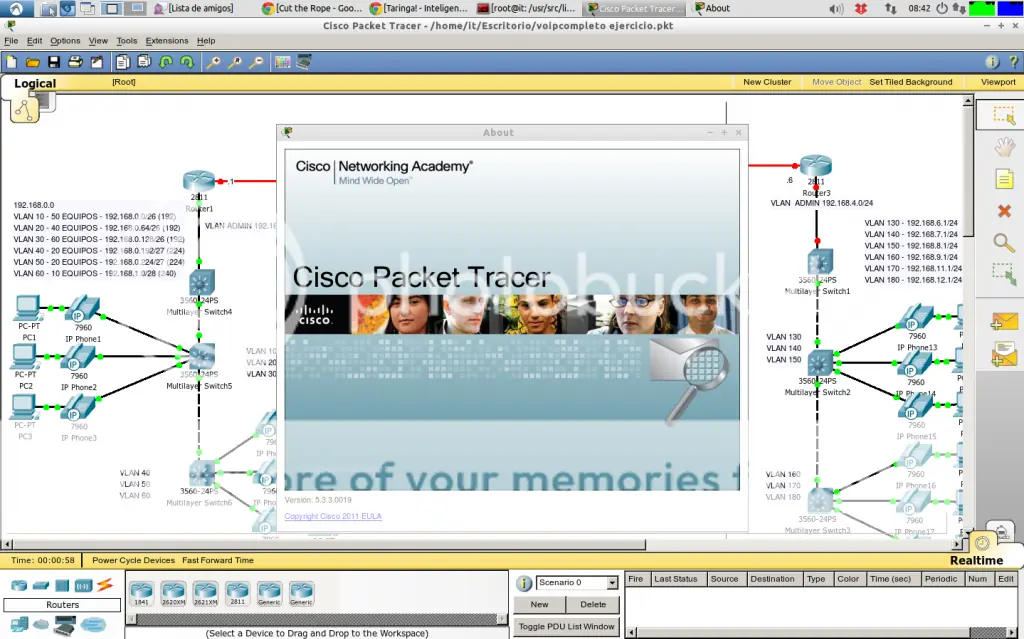
Task: Open the Tools menu
Action: pyautogui.click(x=127, y=41)
